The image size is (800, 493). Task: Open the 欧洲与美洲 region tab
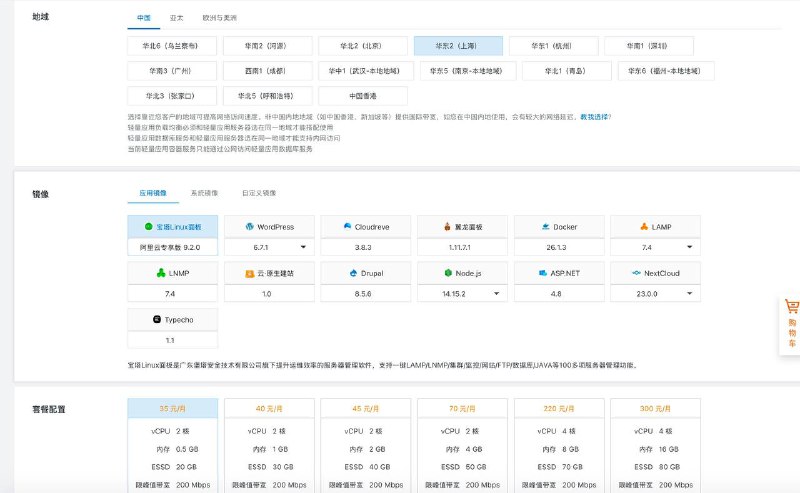(219, 18)
